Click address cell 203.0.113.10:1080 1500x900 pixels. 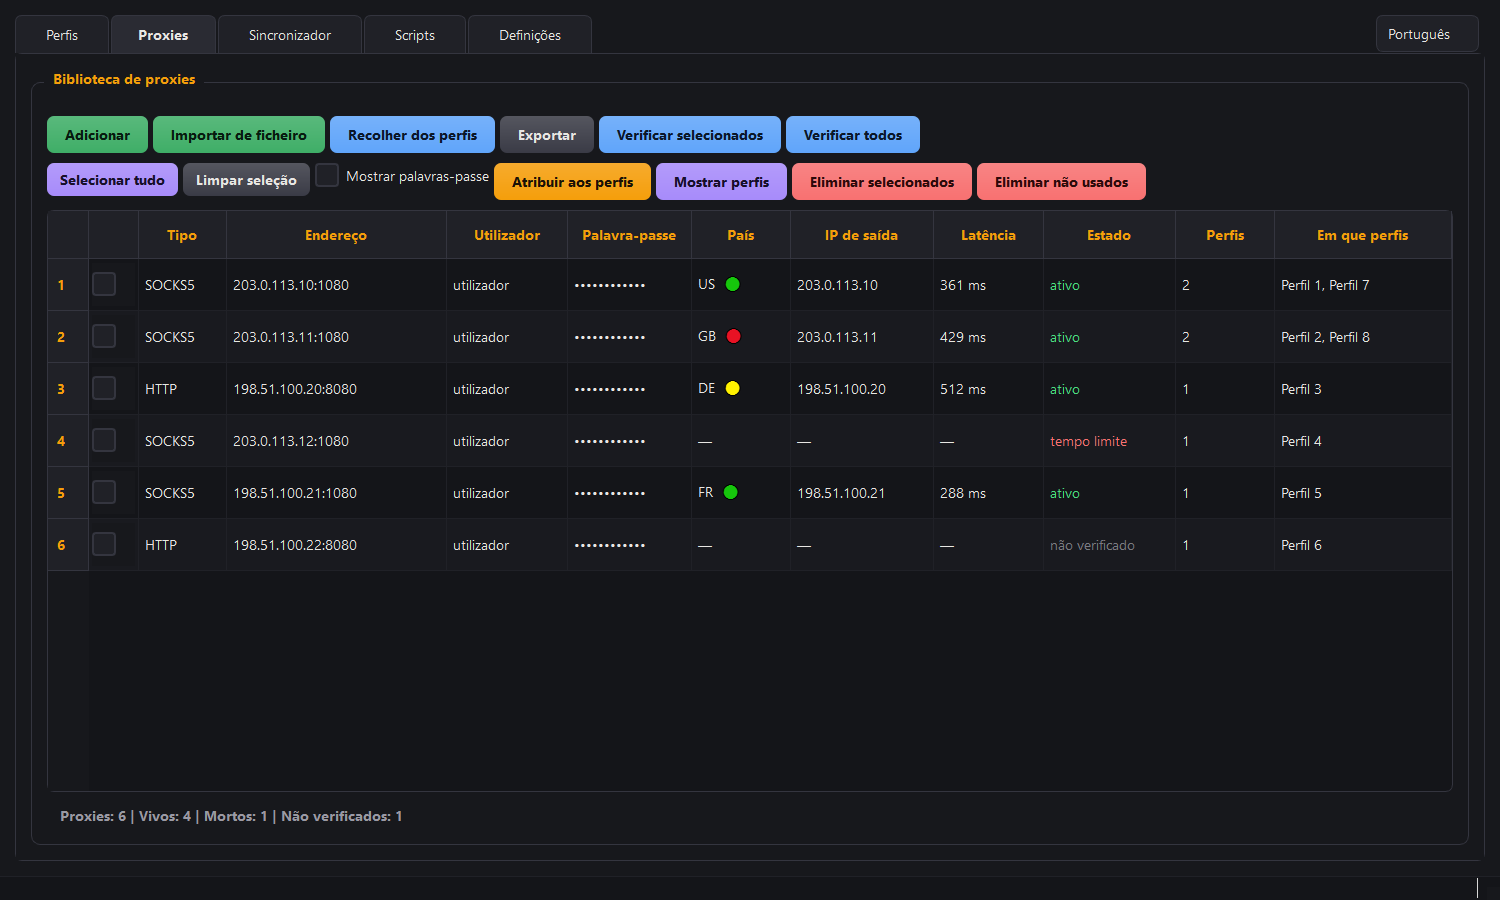pos(336,285)
